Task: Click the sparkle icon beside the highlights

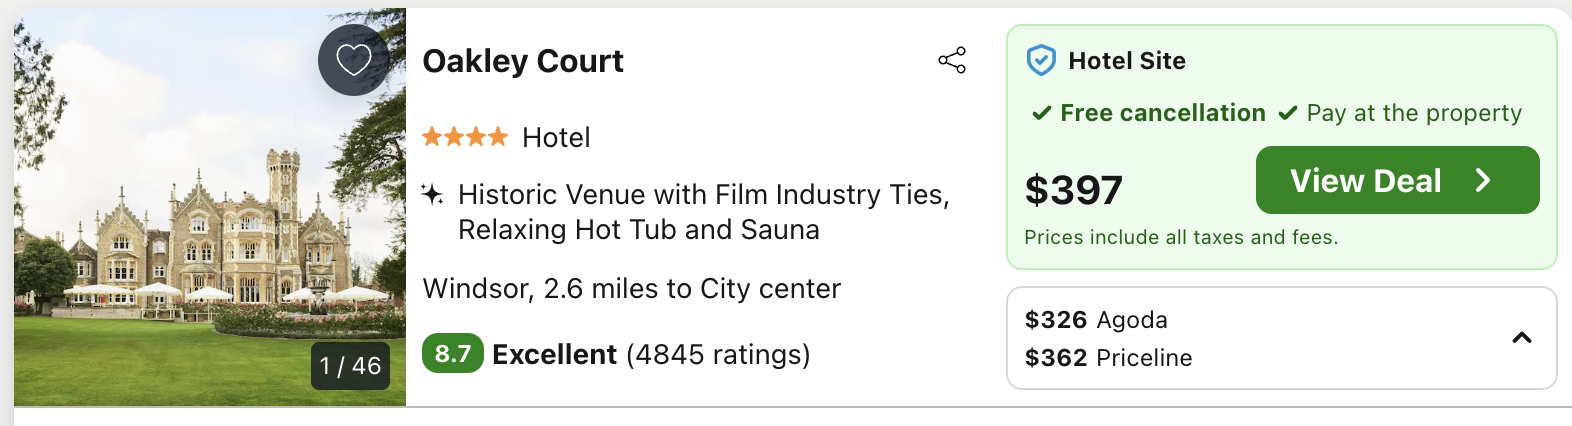Action: (x=432, y=194)
